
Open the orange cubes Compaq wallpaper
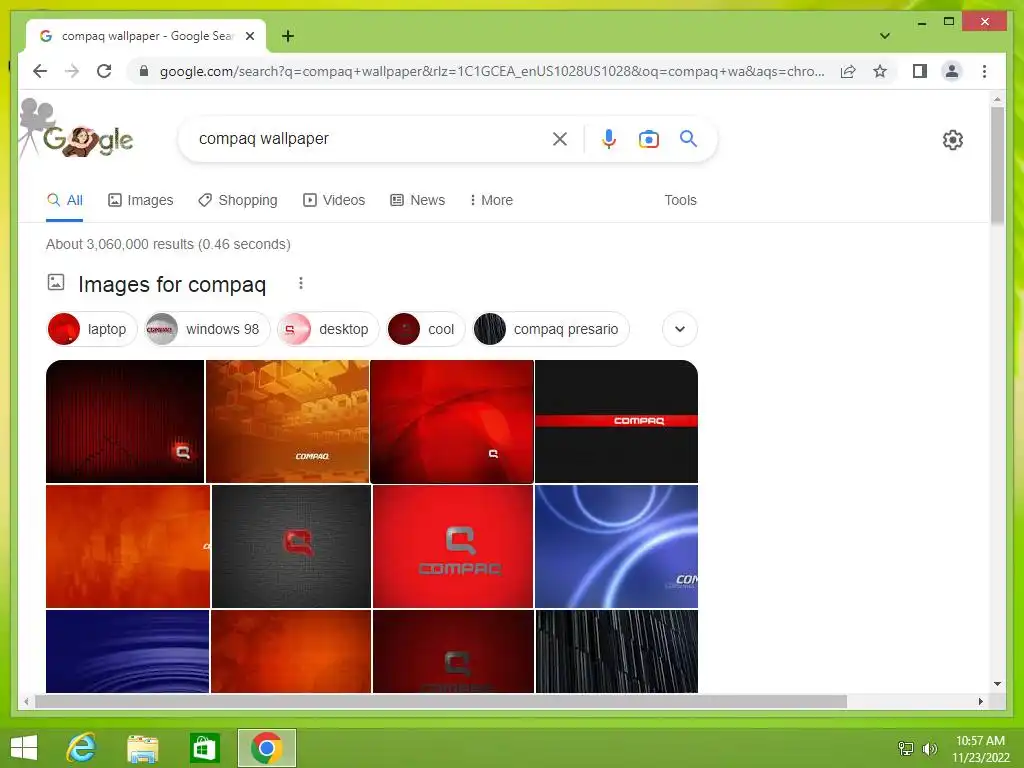click(287, 421)
